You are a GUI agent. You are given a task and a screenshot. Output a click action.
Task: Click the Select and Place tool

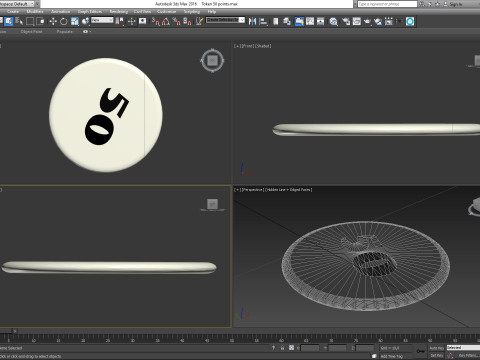(x=85, y=22)
